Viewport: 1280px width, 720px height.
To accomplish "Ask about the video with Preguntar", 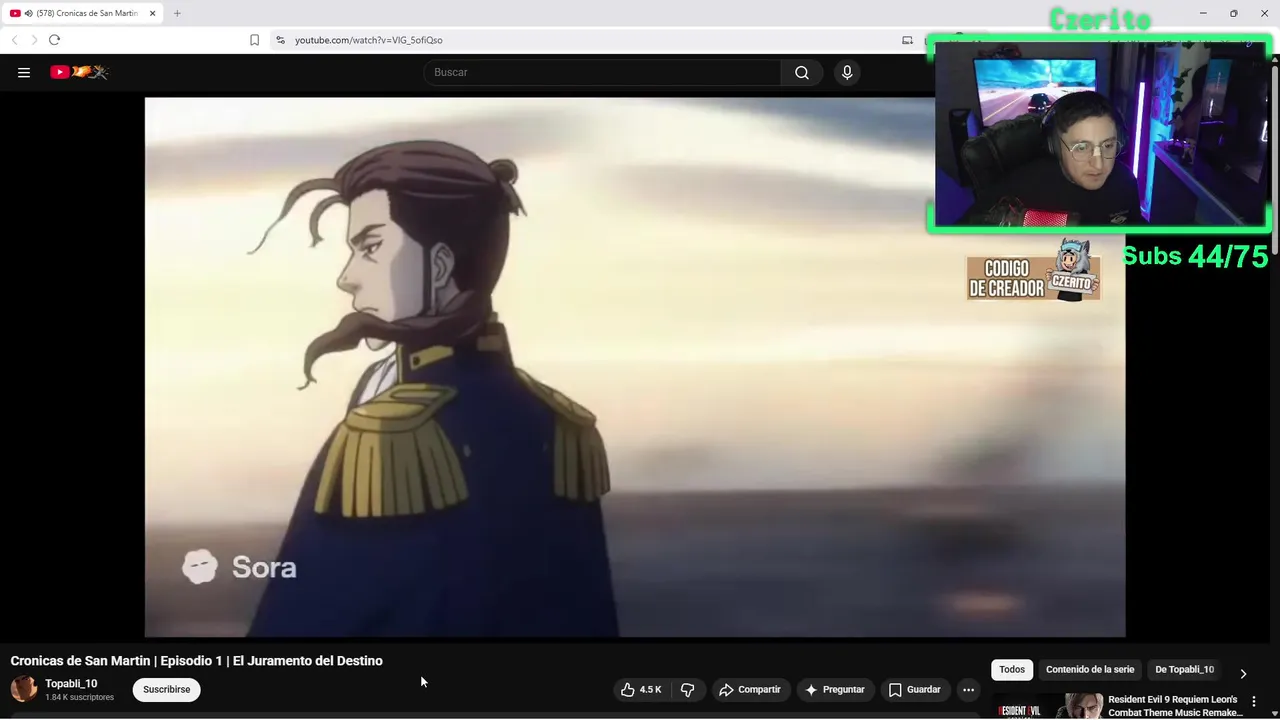I will coord(835,690).
